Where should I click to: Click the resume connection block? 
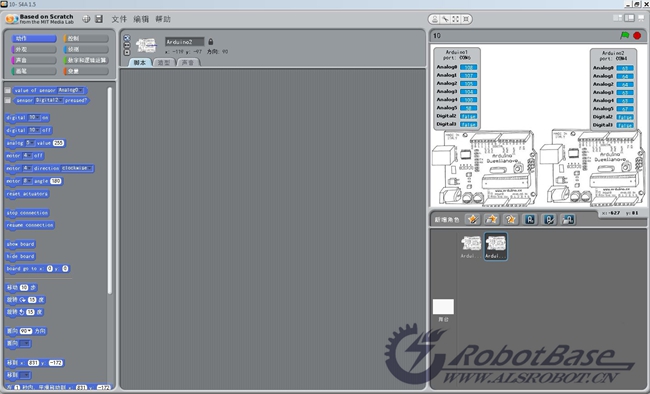(x=30, y=225)
